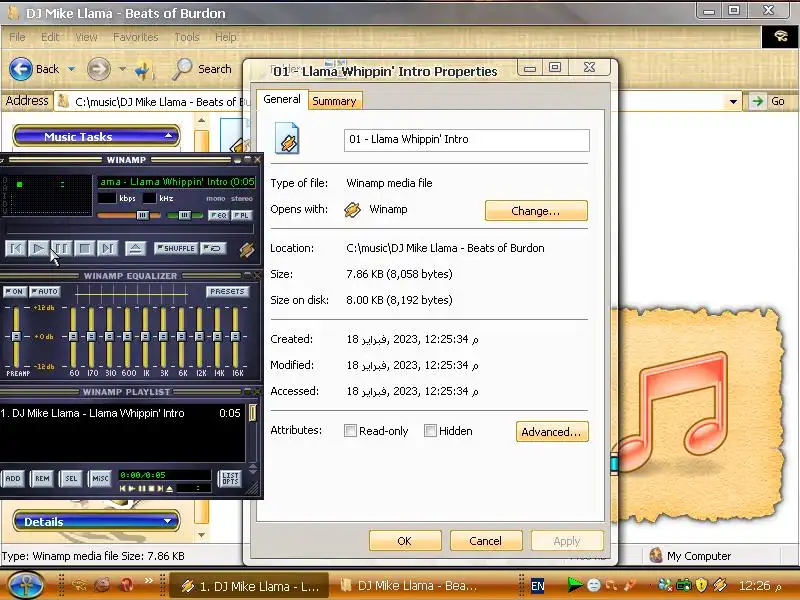Click Winamp's play button
Viewport: 800px width, 600px height.
tap(39, 248)
